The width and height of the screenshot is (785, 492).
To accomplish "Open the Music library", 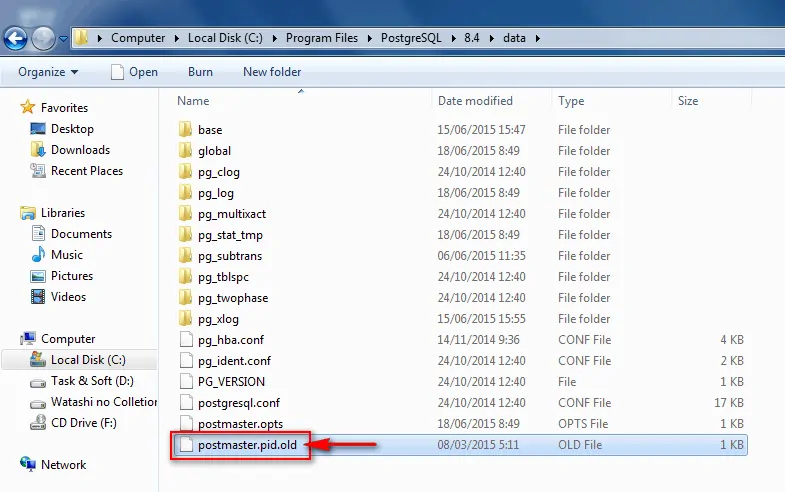I will [67, 255].
